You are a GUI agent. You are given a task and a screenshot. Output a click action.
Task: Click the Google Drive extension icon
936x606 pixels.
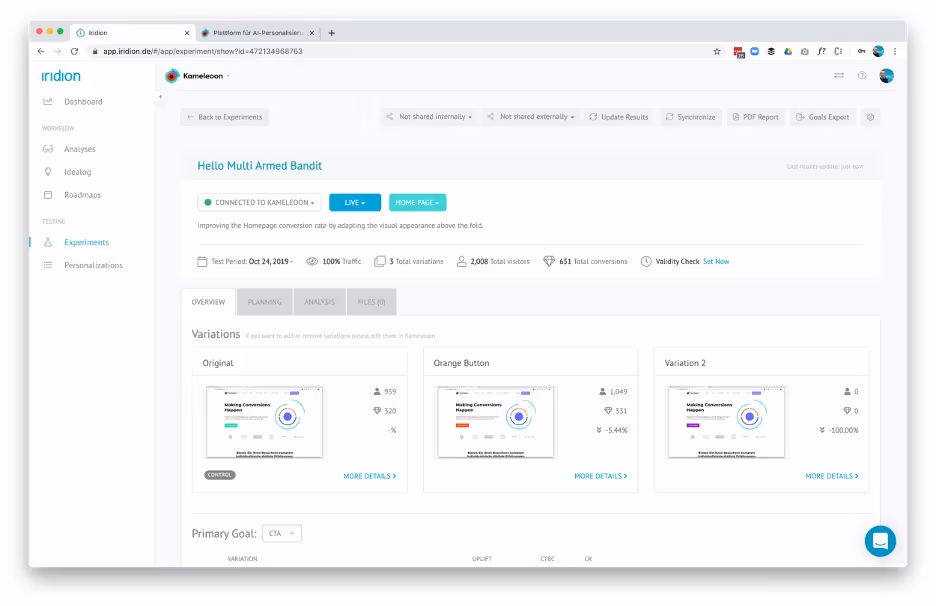click(x=788, y=51)
